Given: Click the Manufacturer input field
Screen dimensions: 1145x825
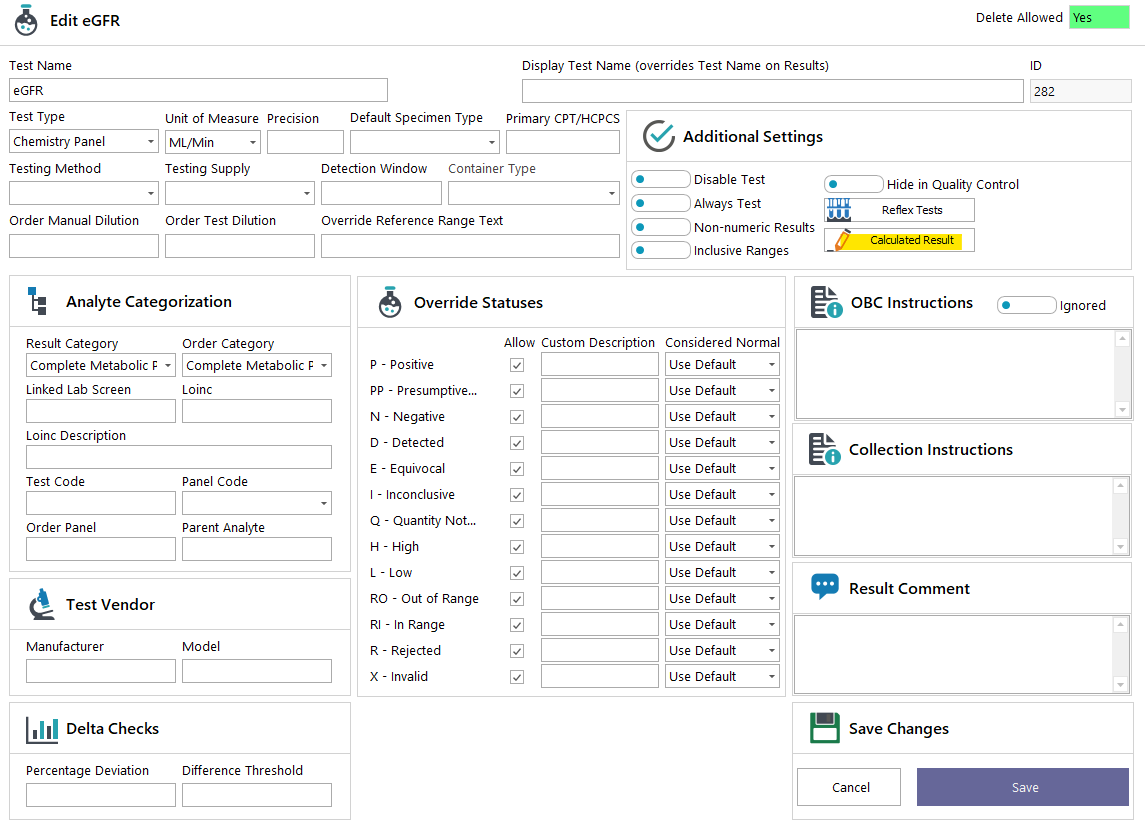Looking at the screenshot, I should 101,671.
